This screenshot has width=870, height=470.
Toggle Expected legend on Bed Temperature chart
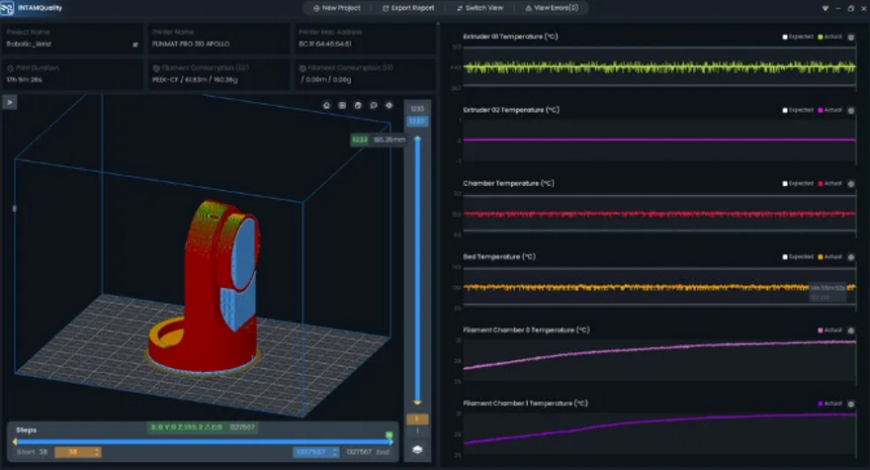coord(797,257)
